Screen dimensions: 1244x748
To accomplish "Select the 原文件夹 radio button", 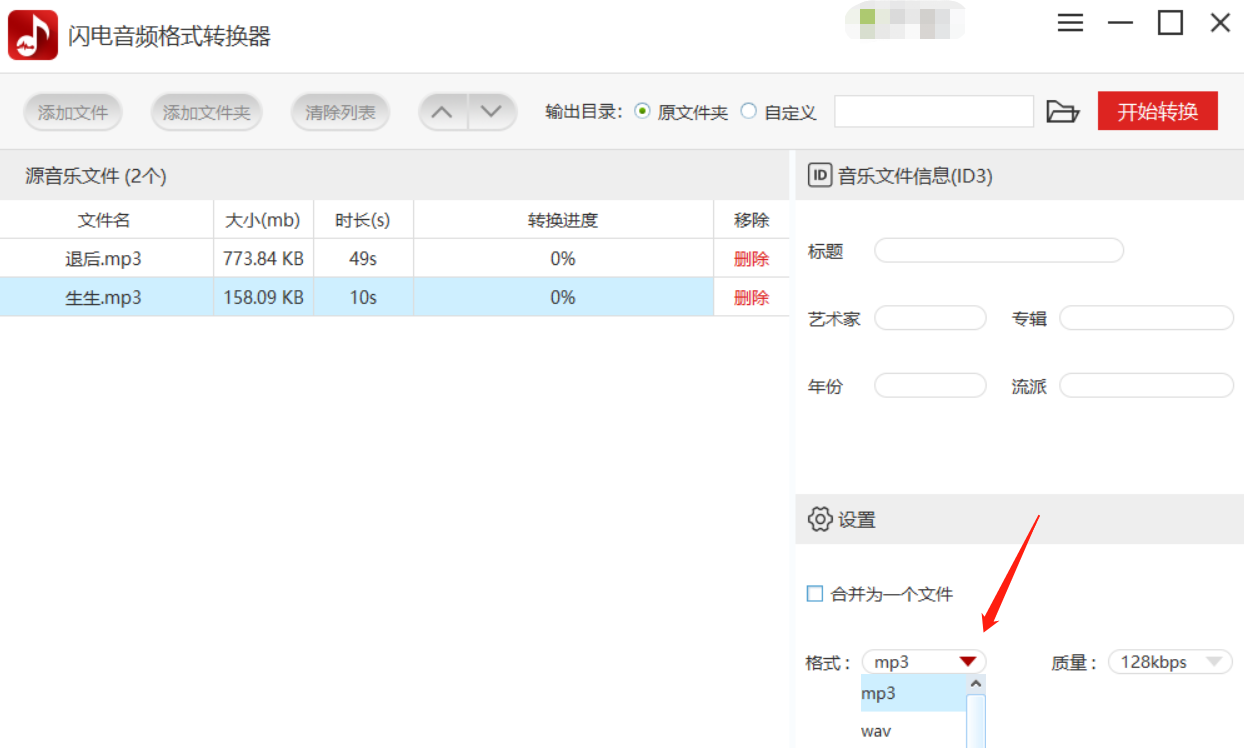I will pyautogui.click(x=642, y=111).
